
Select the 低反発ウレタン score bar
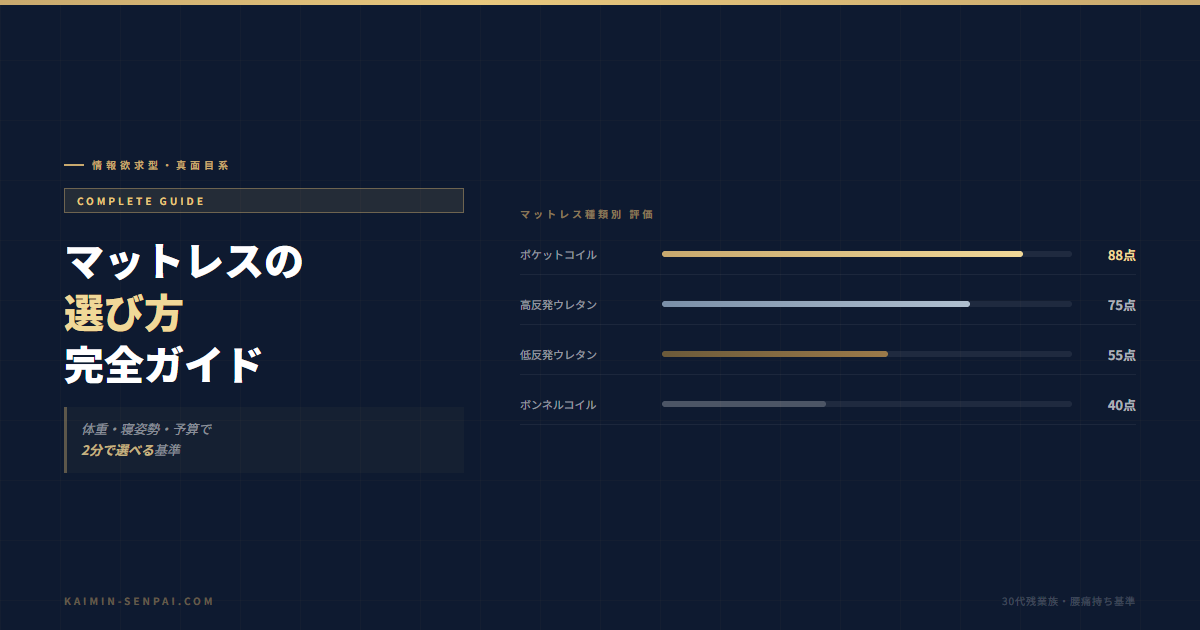point(867,354)
